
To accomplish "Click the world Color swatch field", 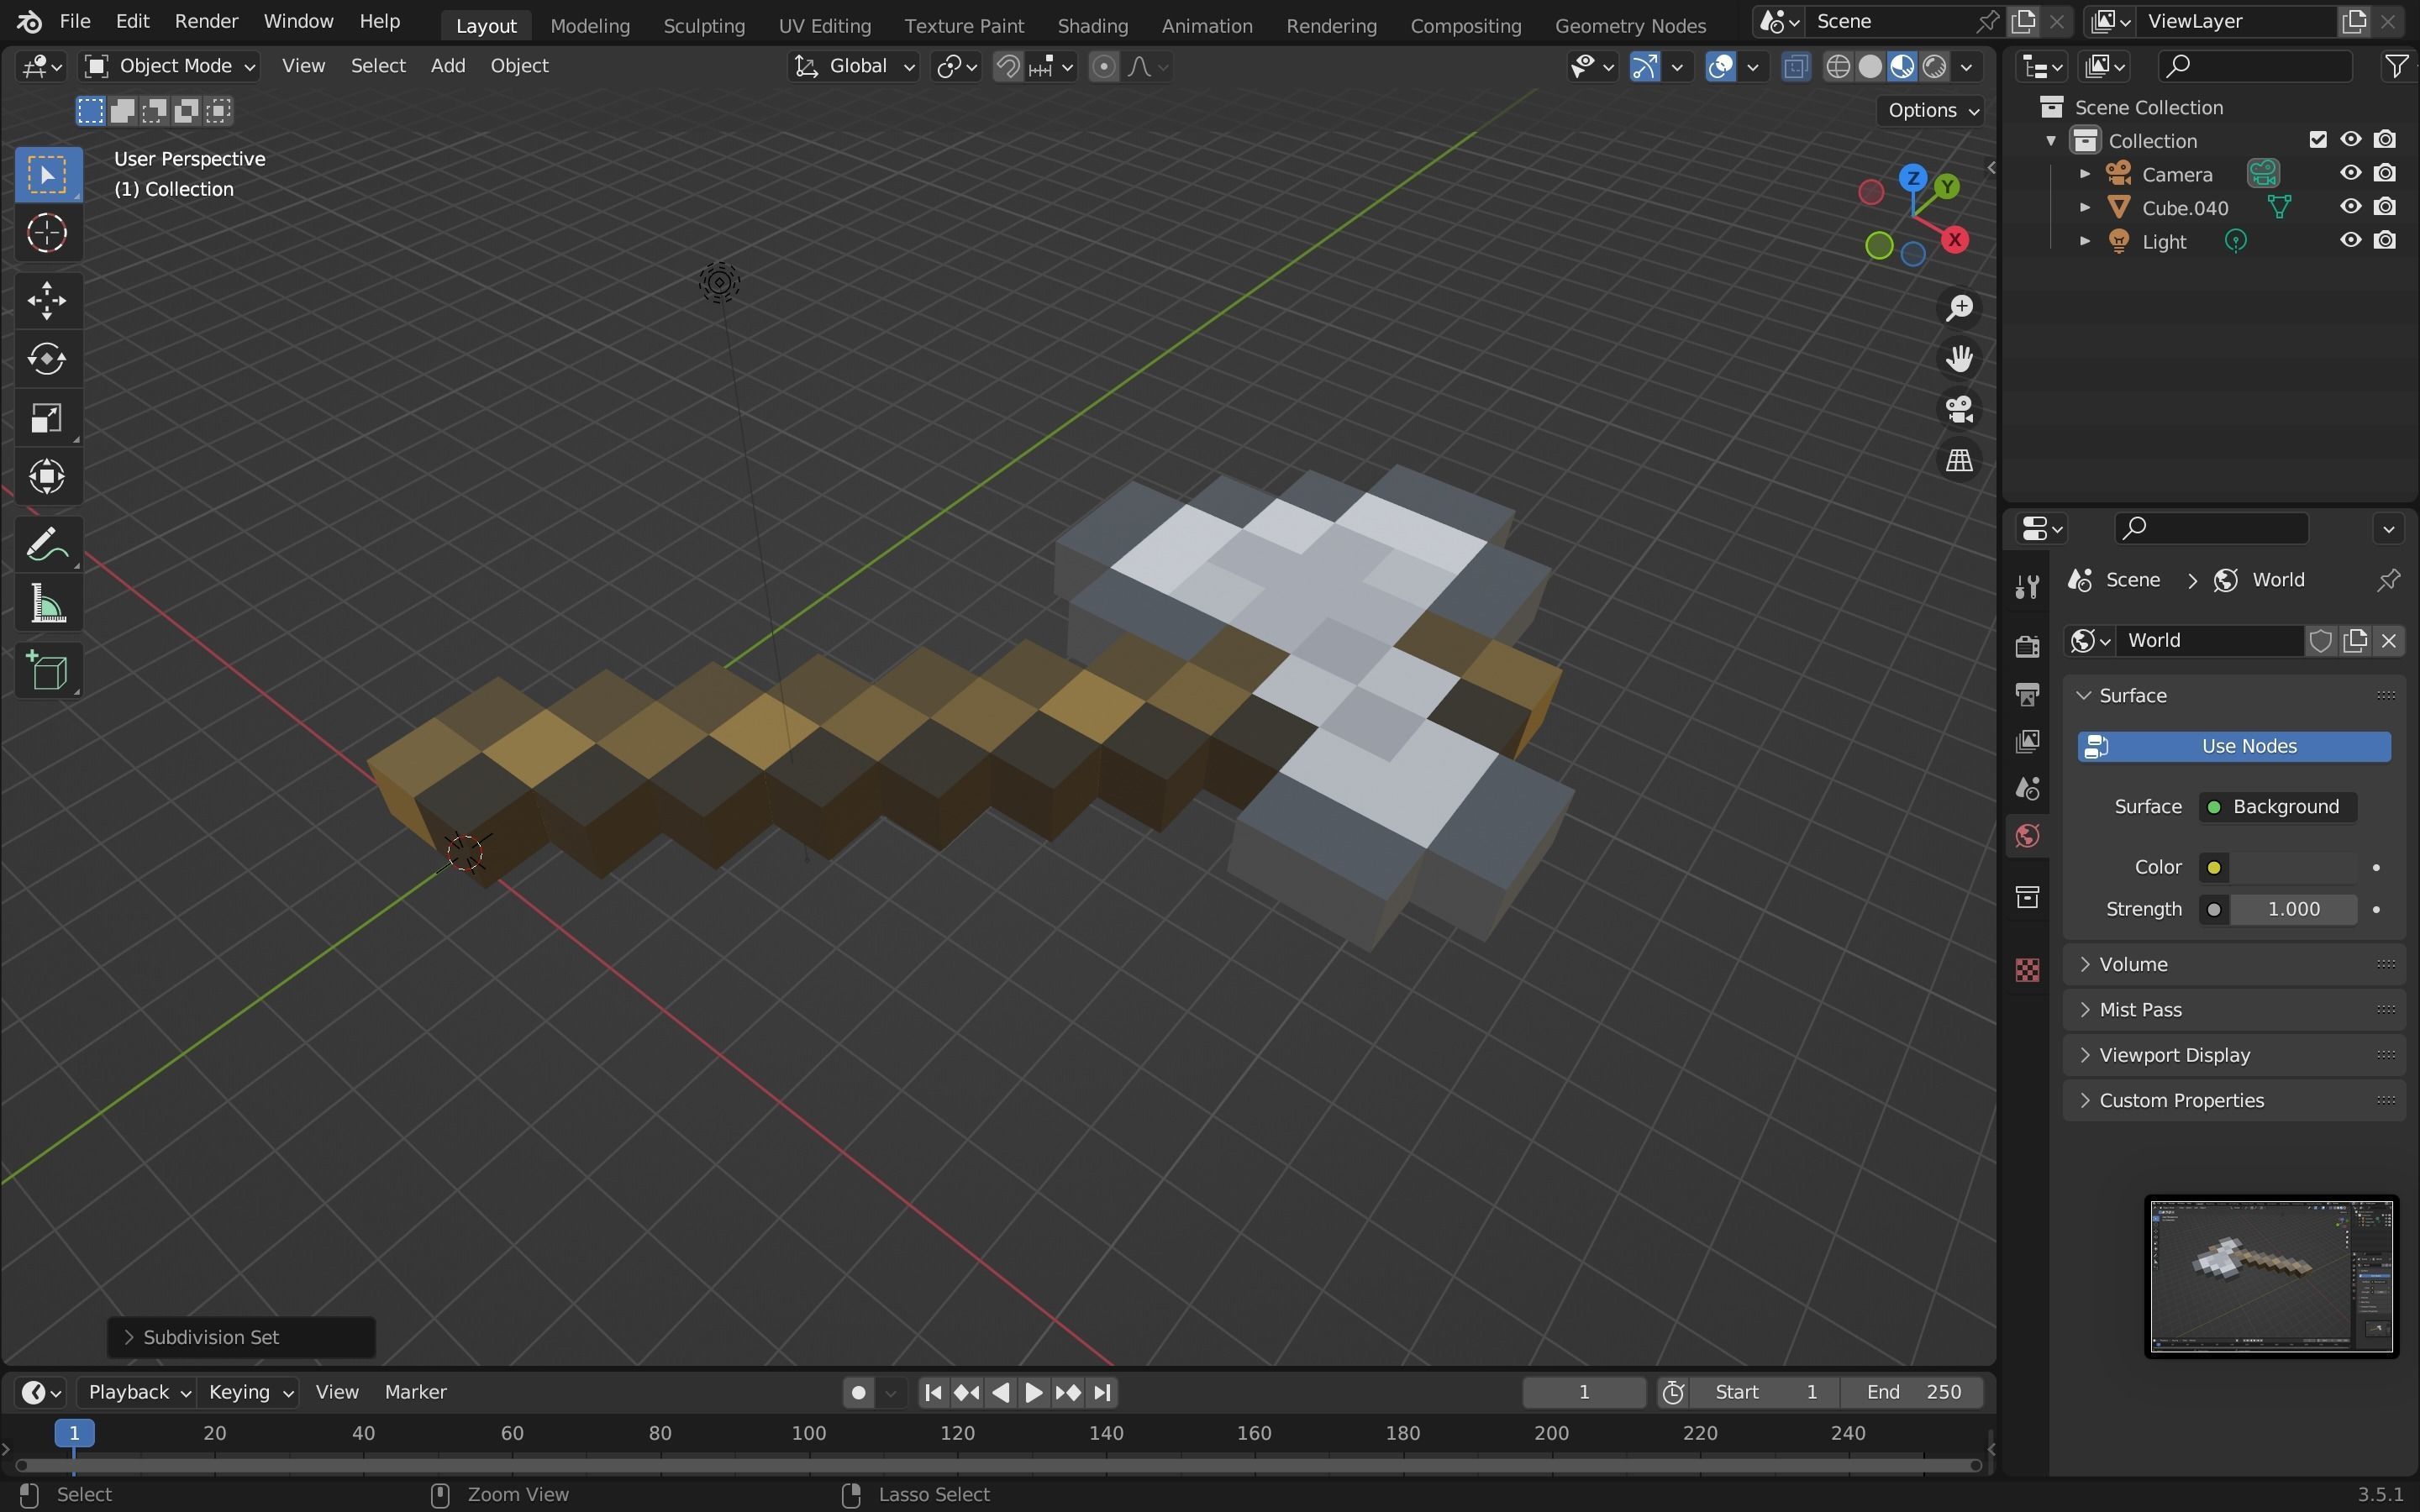I will pyautogui.click(x=2292, y=867).
